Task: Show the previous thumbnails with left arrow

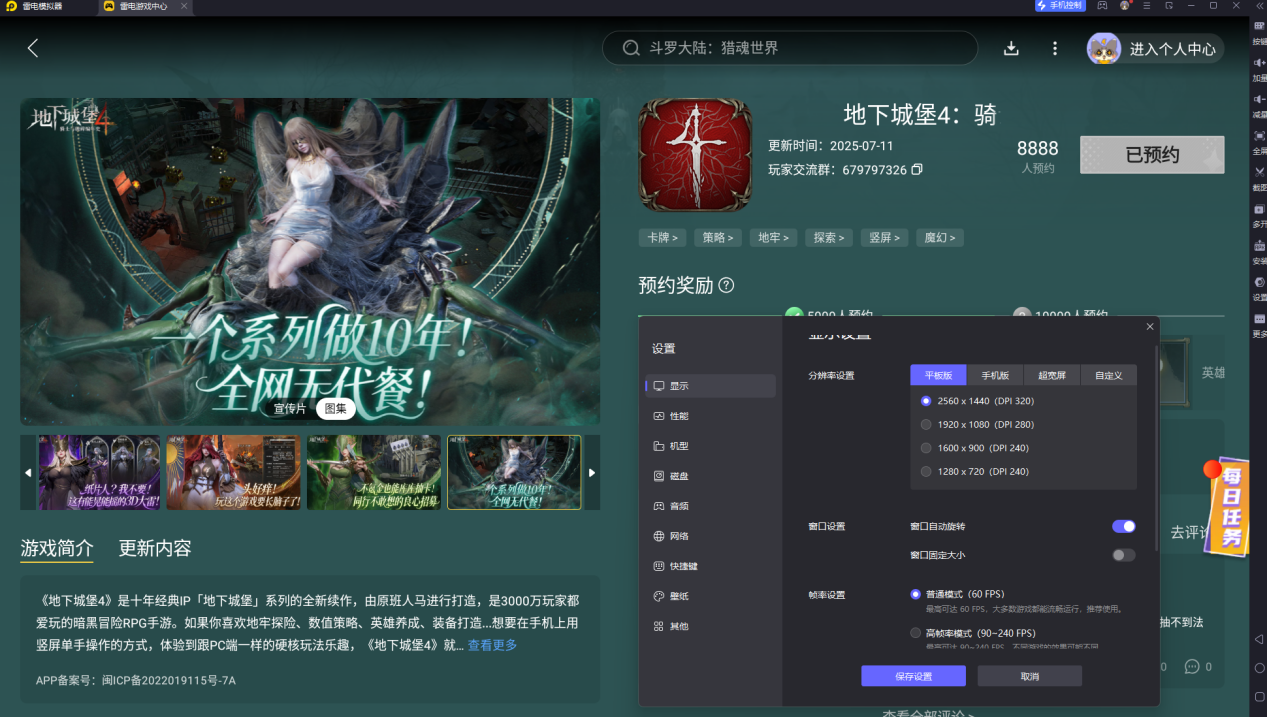Action: [28, 473]
